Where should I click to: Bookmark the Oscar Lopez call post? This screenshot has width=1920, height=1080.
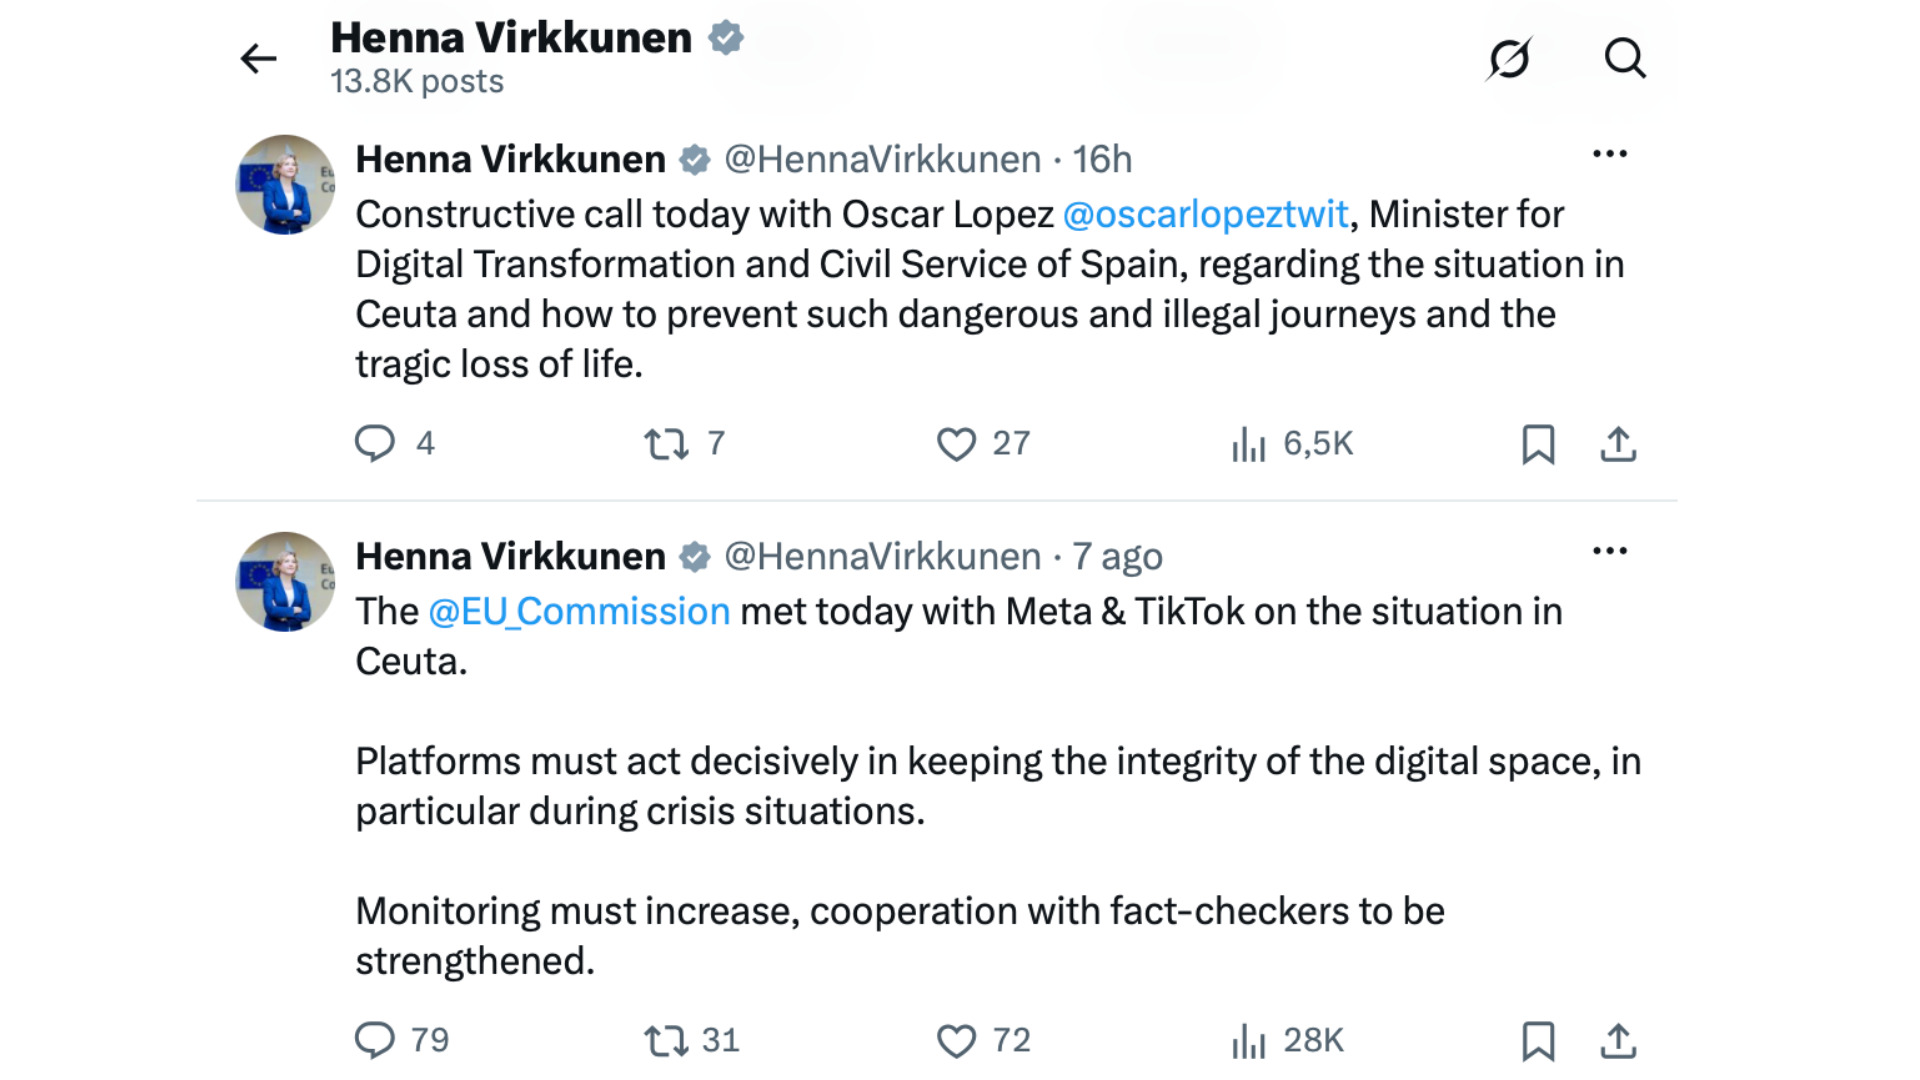click(x=1538, y=444)
